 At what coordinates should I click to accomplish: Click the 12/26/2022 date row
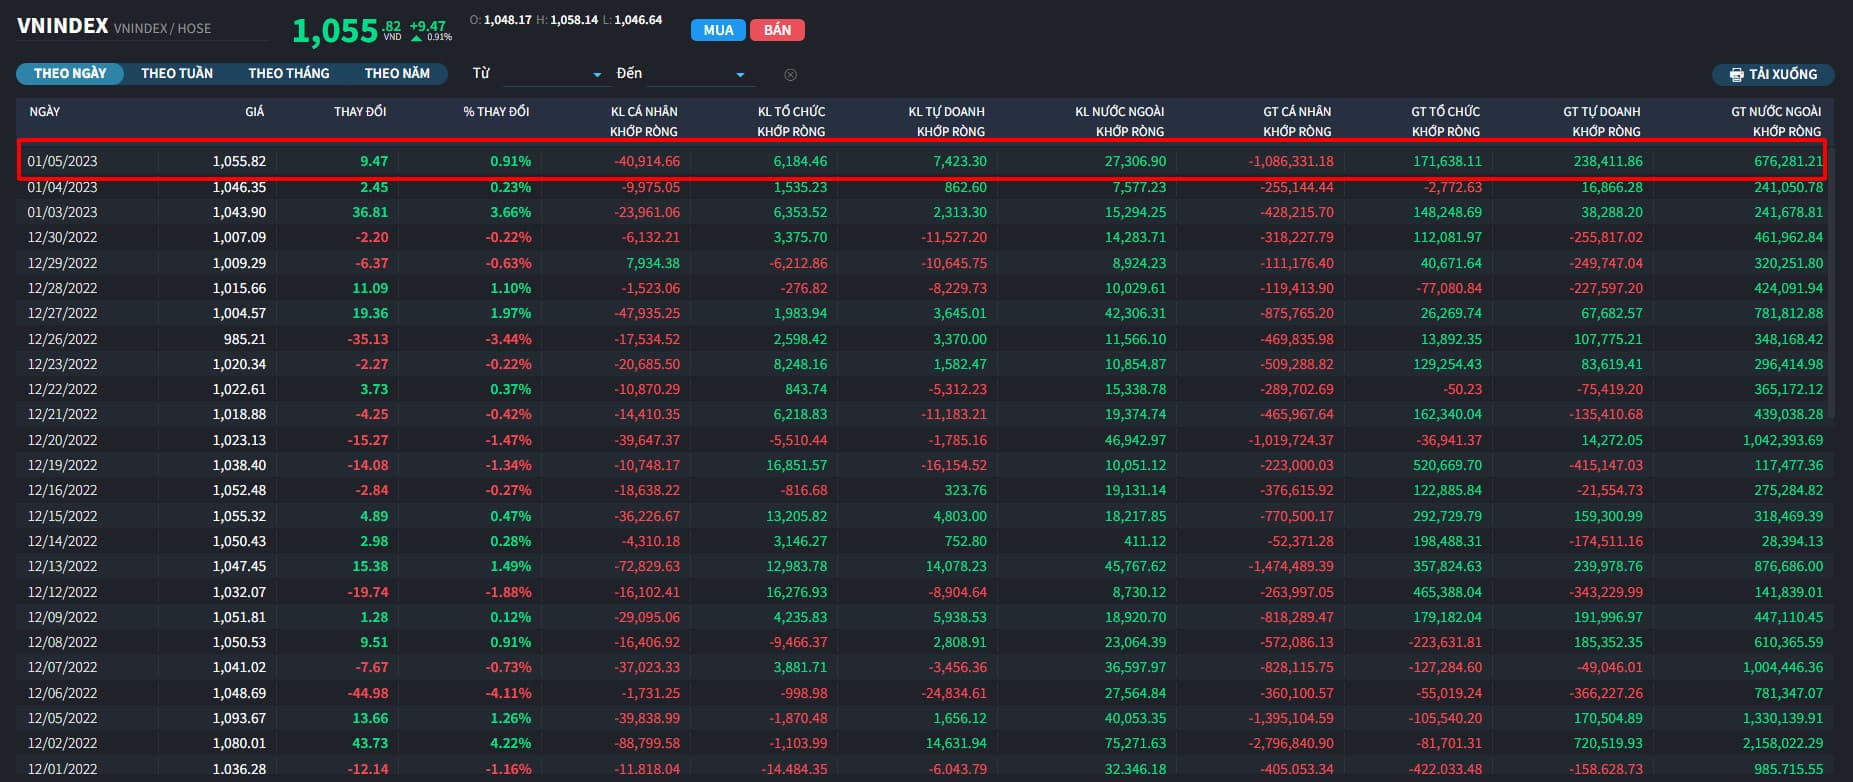(x=62, y=339)
